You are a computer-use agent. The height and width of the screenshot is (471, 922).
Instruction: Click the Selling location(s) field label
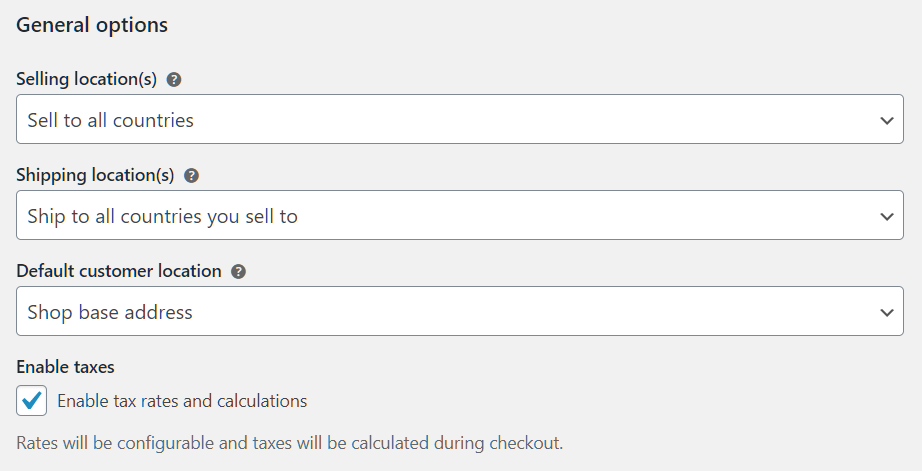pyautogui.click(x=86, y=79)
